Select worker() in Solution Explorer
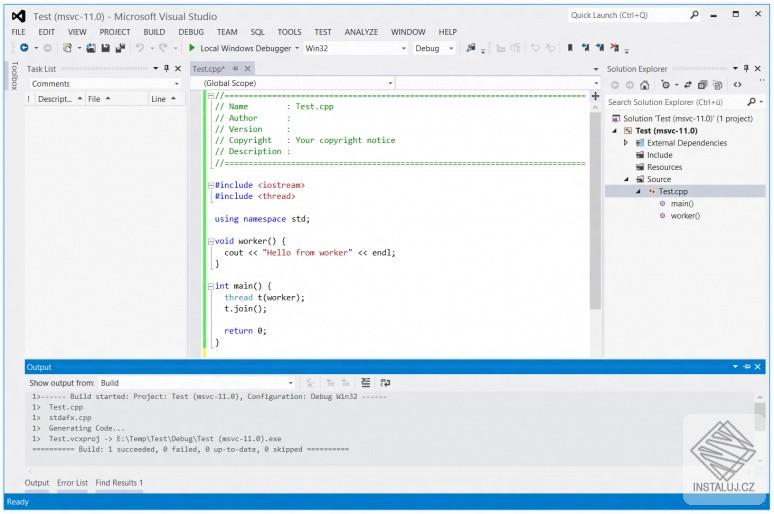Screen dimensions: 774x514 [684, 215]
